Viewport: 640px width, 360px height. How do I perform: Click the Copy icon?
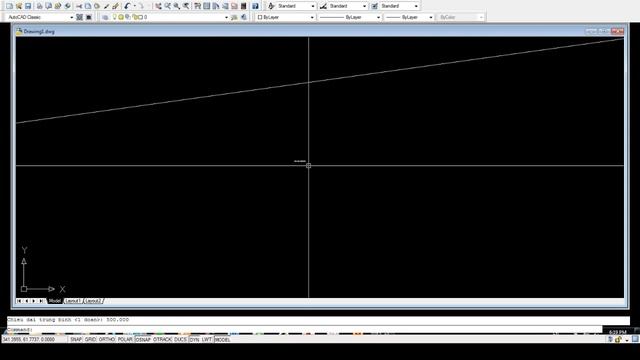pyautogui.click(x=88, y=6)
